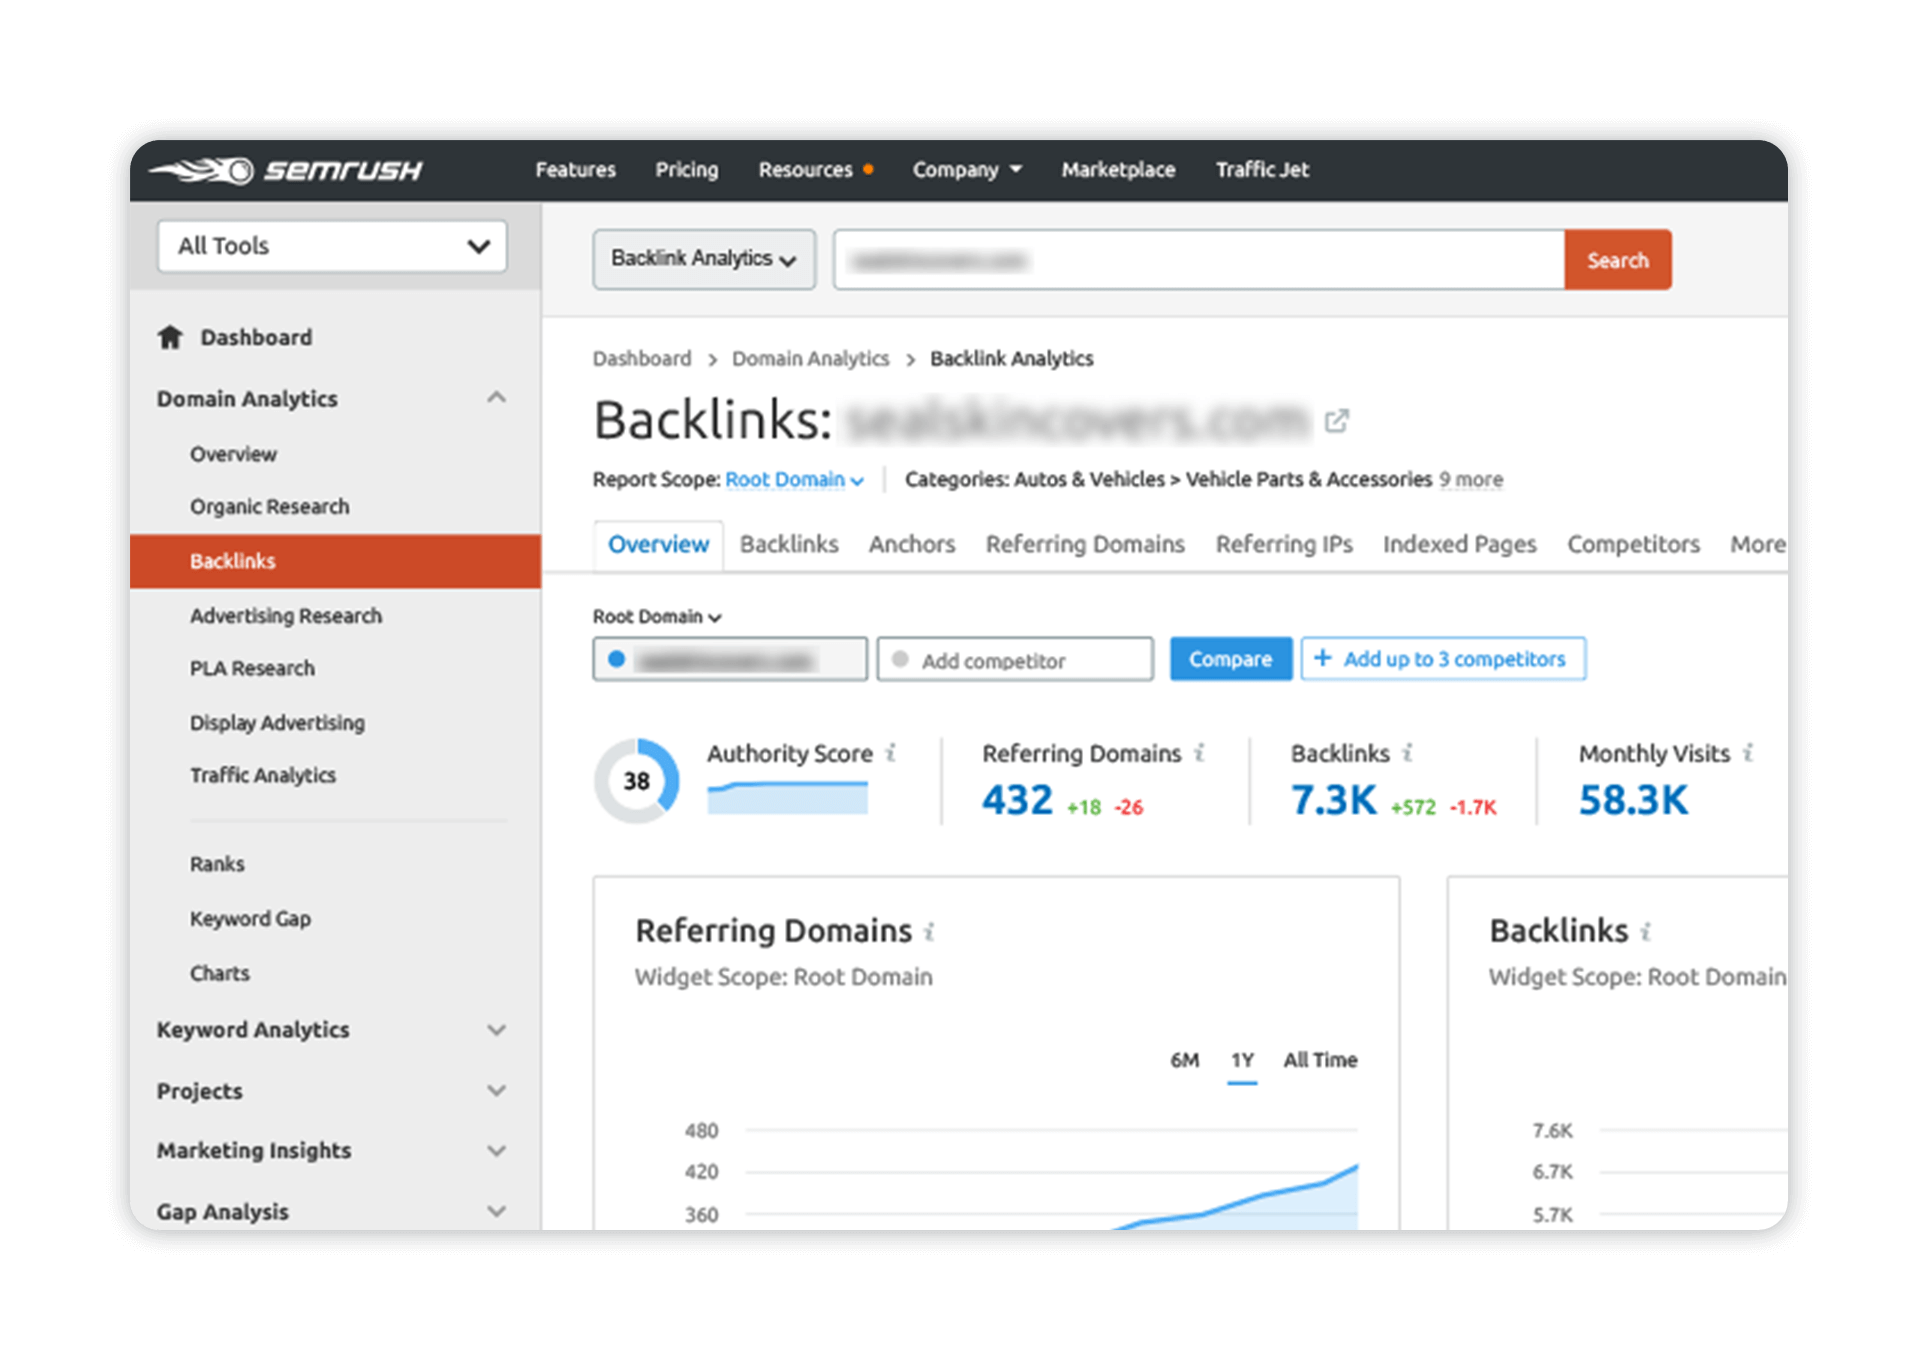Click the Add competitor input field

click(x=1013, y=659)
